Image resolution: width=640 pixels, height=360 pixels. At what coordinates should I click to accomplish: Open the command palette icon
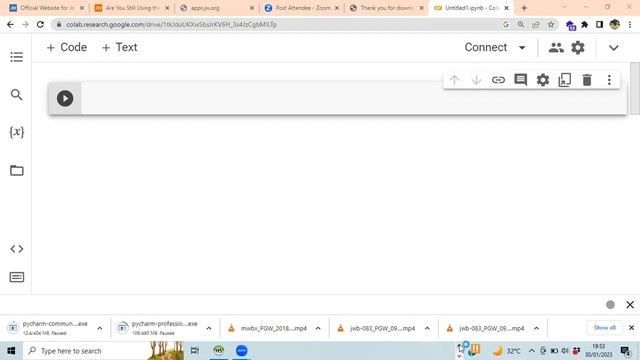tap(17, 277)
